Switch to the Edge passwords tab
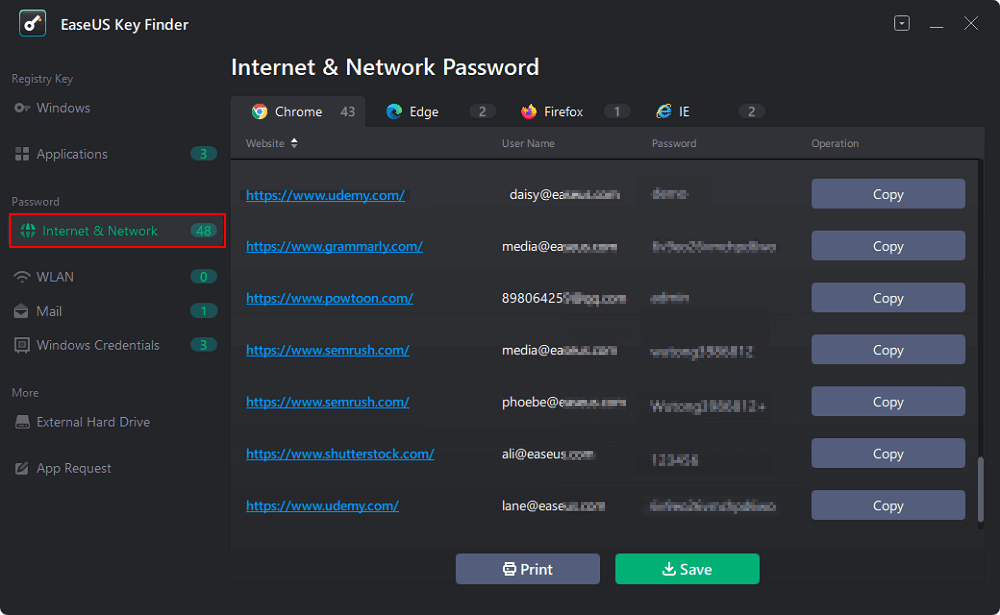Screen dimensions: 1000x615 coord(424,112)
